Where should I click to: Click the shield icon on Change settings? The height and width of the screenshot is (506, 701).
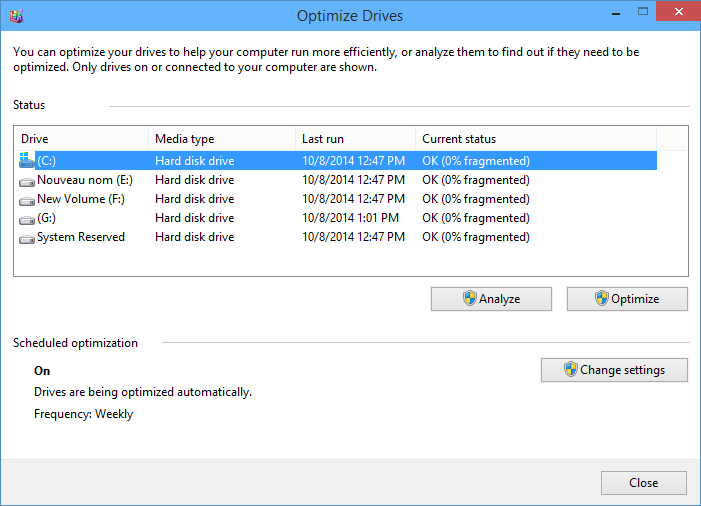point(570,370)
